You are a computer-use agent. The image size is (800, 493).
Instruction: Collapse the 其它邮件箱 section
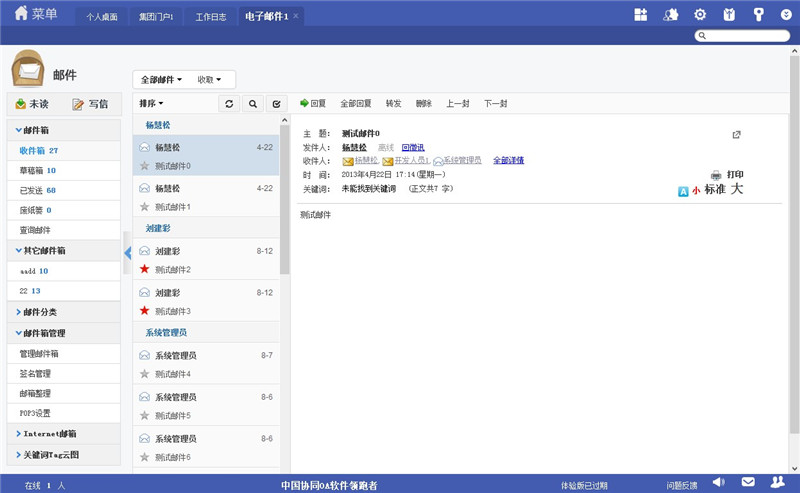pos(64,251)
